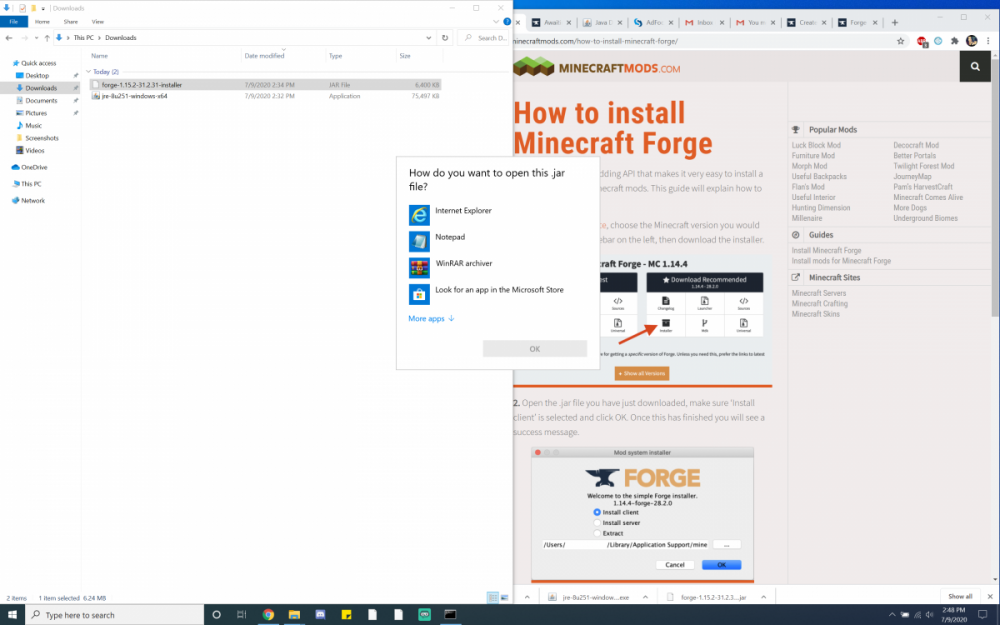Select Notepad in the open-with dialog
The image size is (1000, 625).
click(x=450, y=238)
